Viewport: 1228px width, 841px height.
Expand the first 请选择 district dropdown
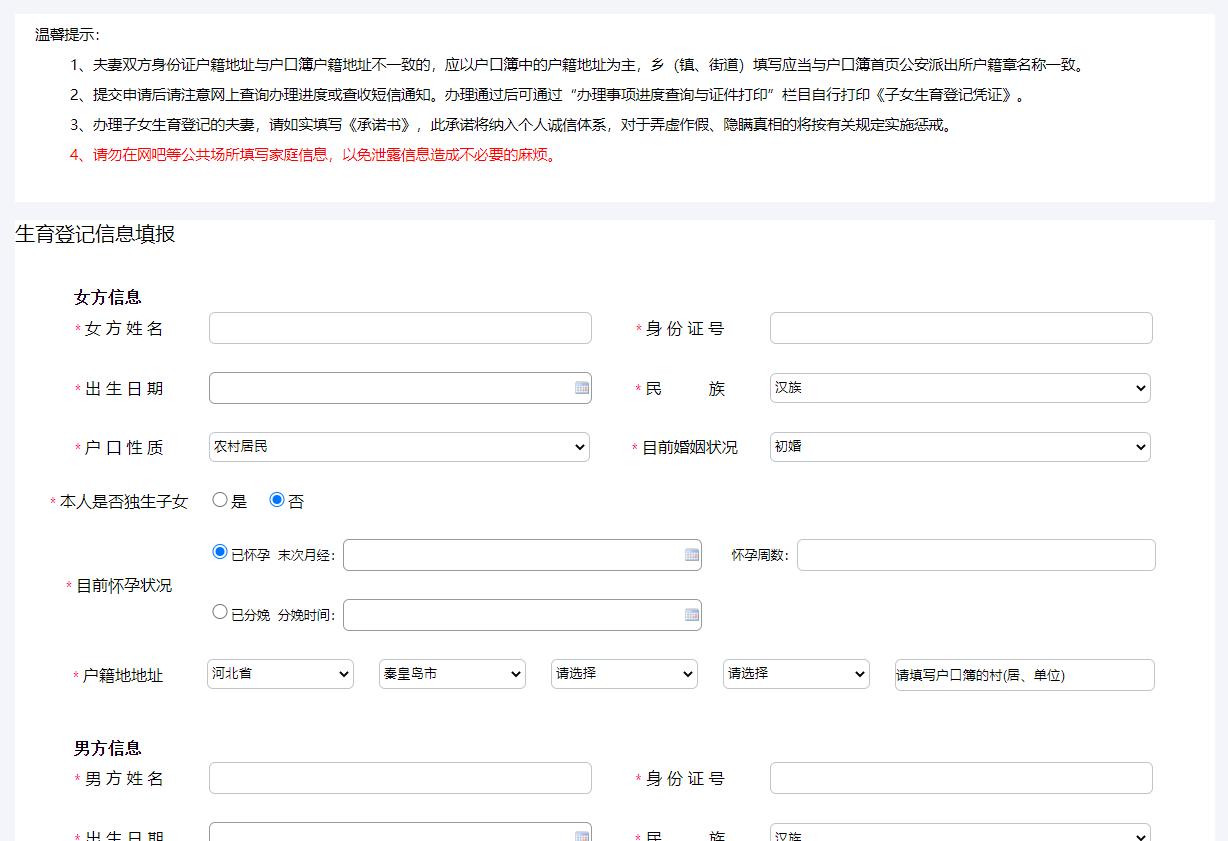pyautogui.click(x=624, y=674)
